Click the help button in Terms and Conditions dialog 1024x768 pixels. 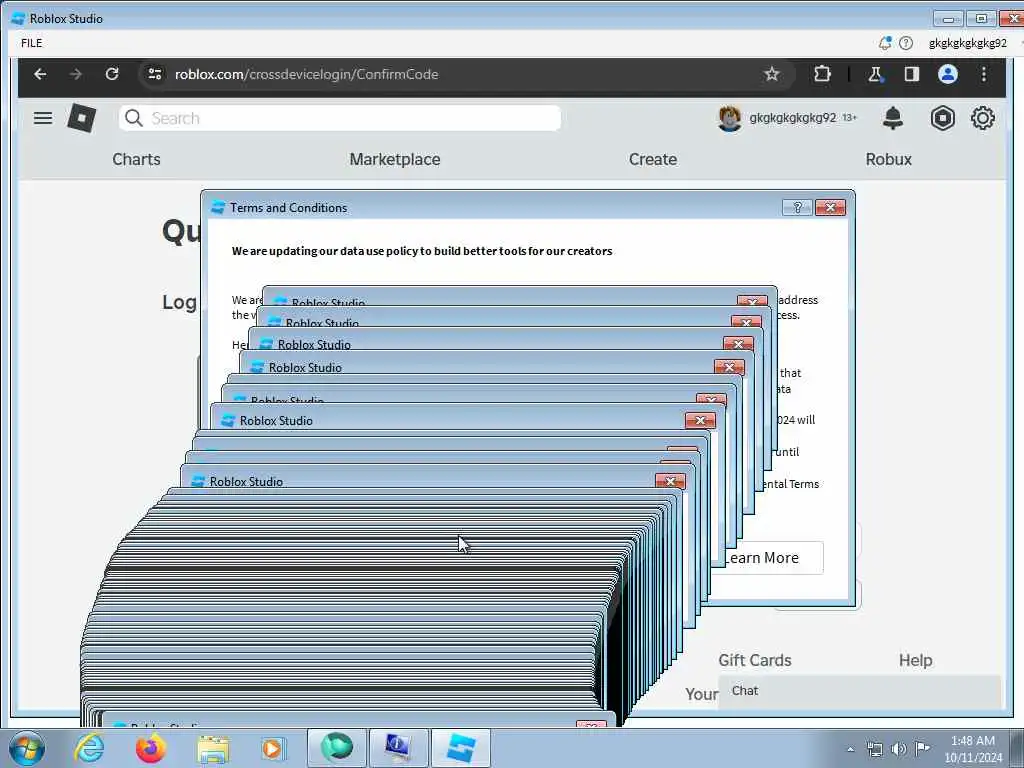pyautogui.click(x=797, y=208)
